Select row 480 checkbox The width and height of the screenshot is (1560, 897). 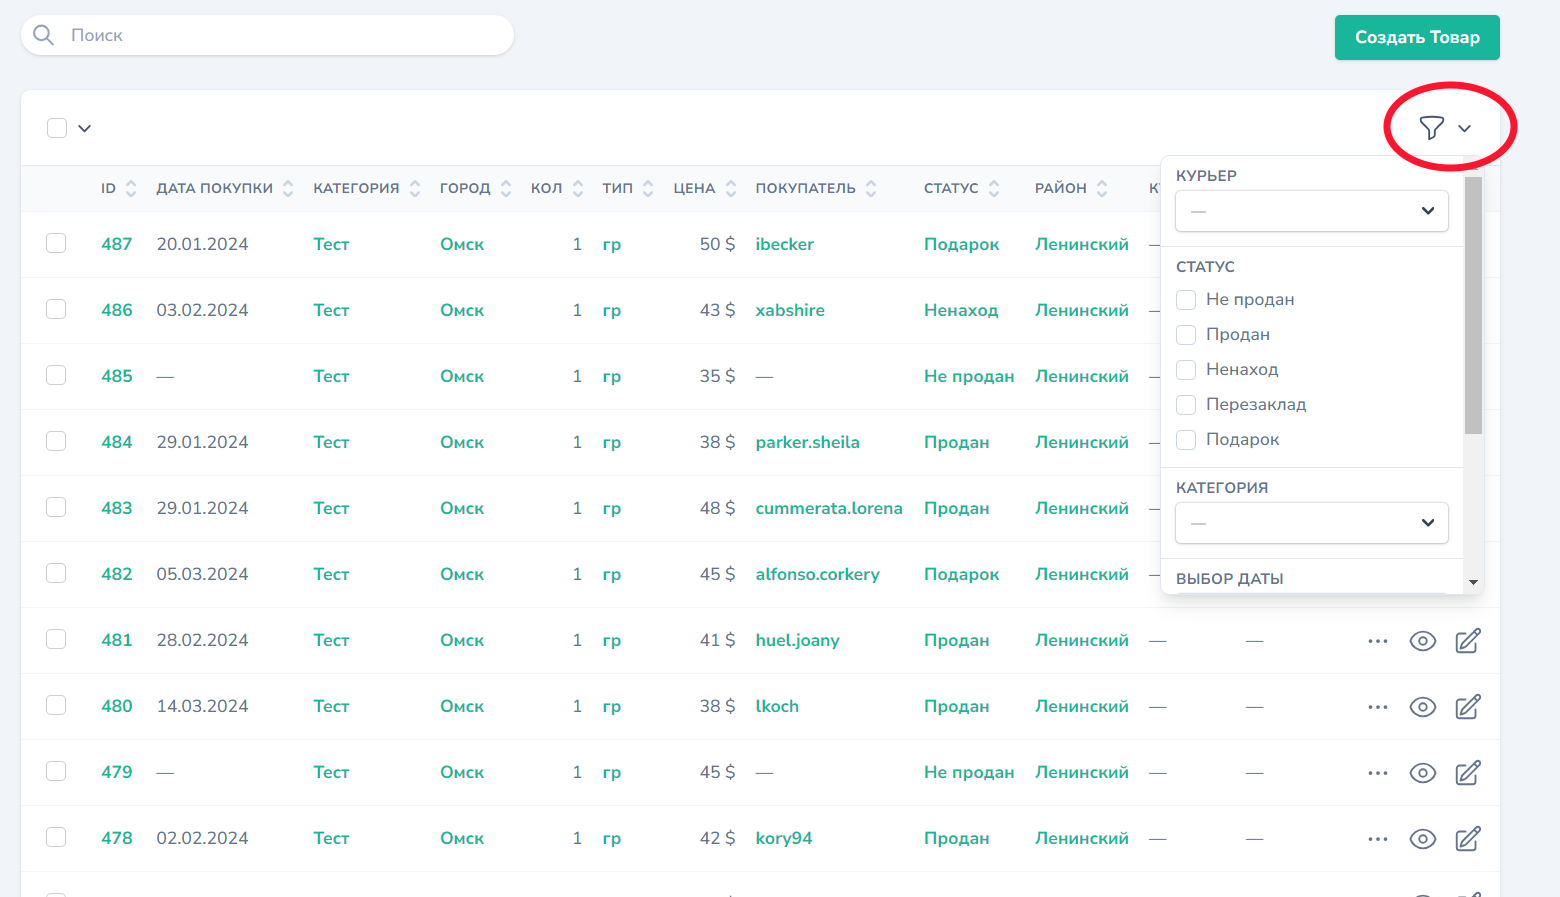point(56,705)
